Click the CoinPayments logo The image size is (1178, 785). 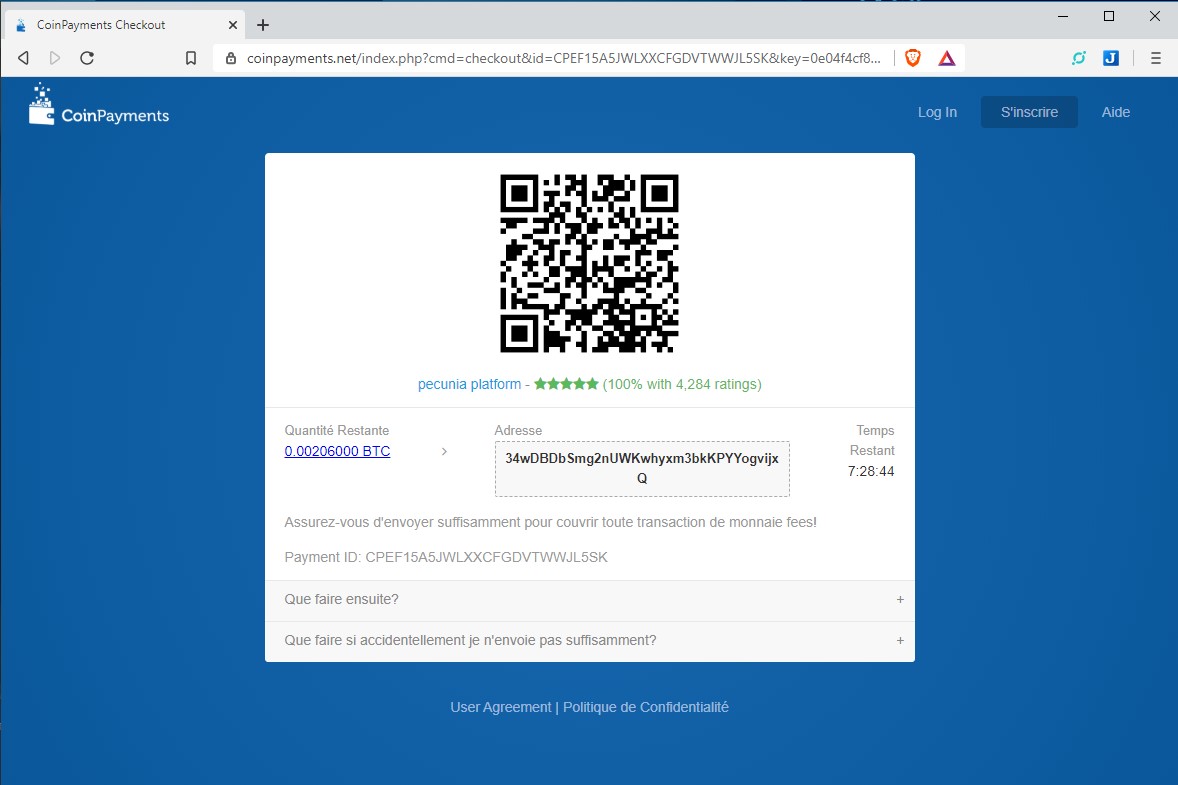pos(98,104)
